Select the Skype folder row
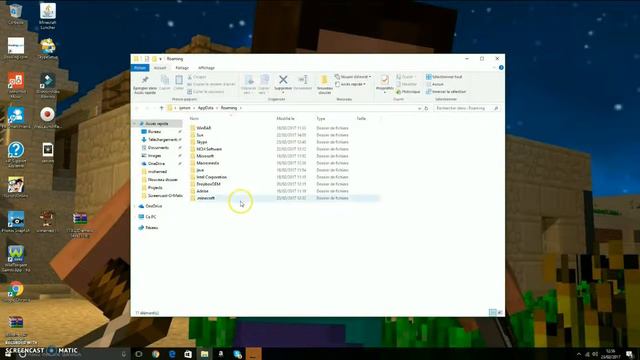Viewport: 640px width, 360px height. (x=284, y=142)
